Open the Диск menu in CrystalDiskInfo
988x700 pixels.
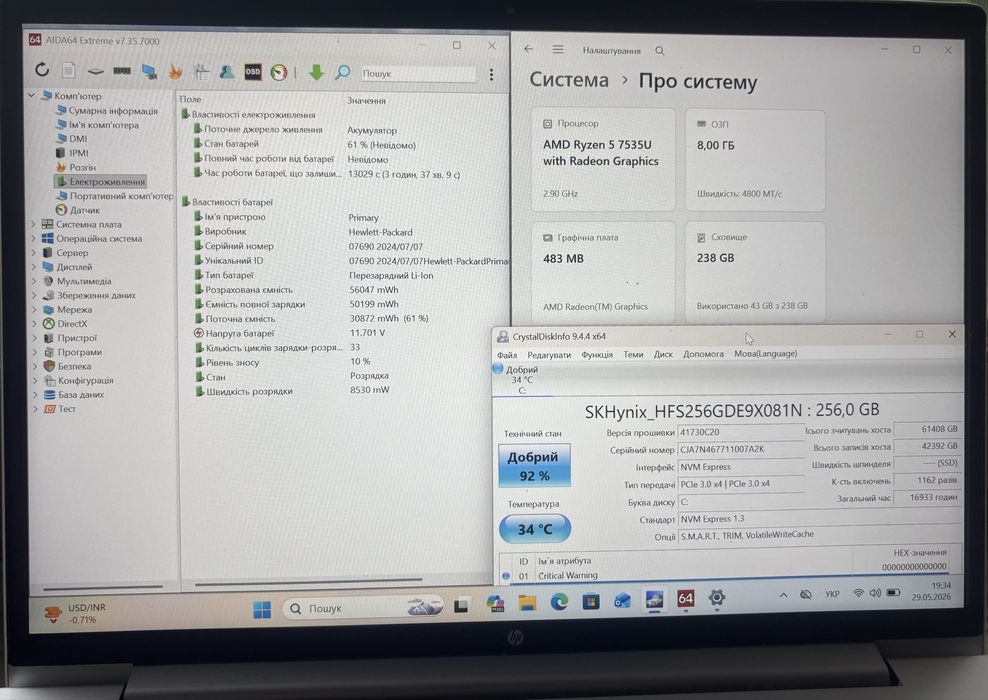pos(663,354)
